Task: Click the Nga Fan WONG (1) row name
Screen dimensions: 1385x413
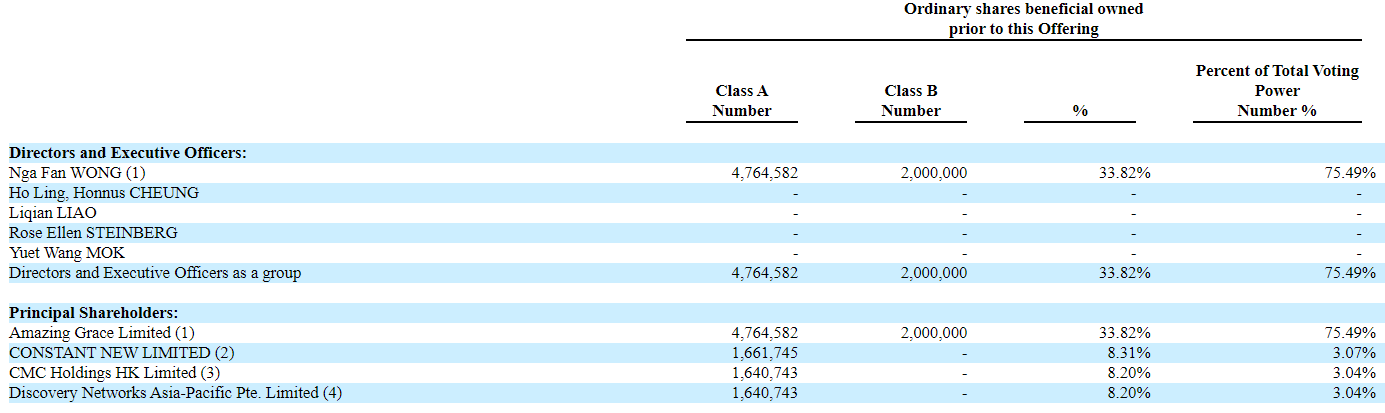Action: coord(77,173)
